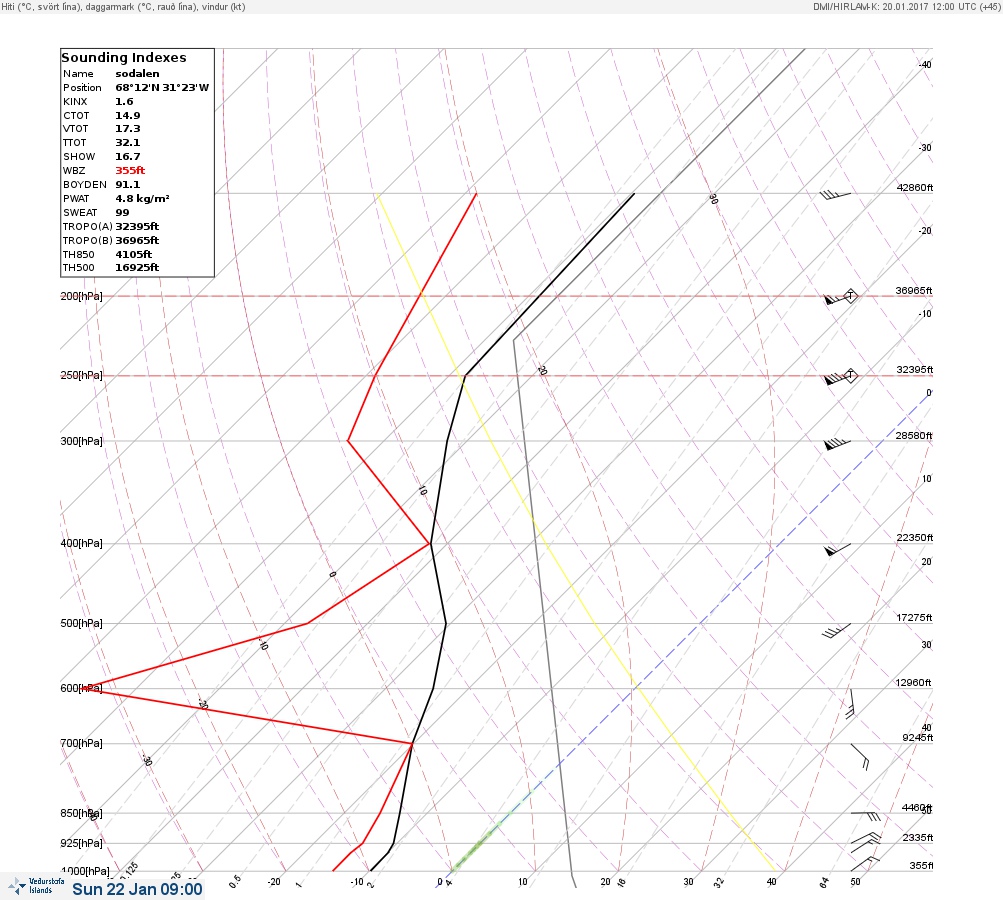The image size is (1003, 900).
Task: Click the 1000[hPa] pressure label
Action: coord(84,871)
